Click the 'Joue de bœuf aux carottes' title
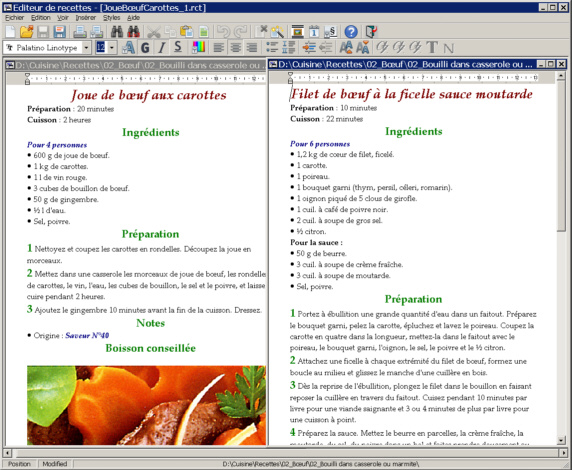 click(x=149, y=95)
